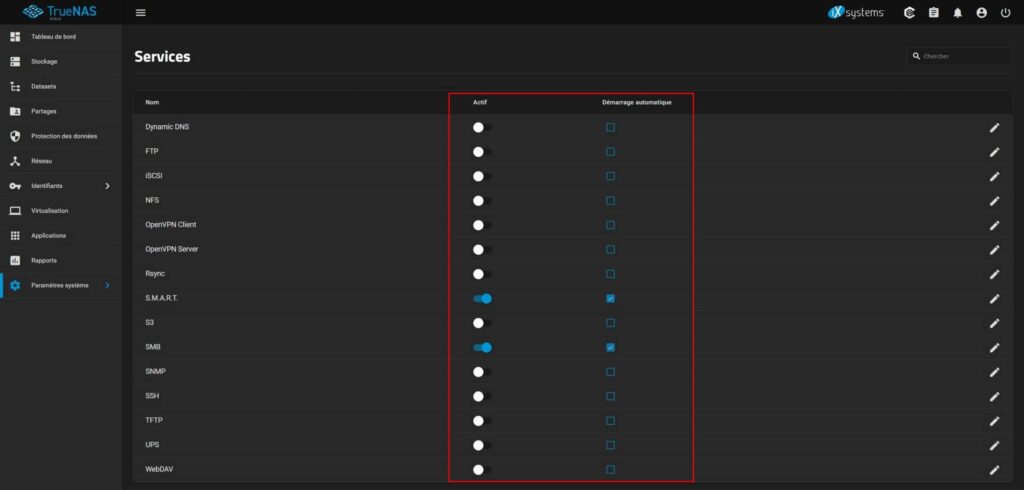Expand the Paramètres système submenu chevron
This screenshot has width=1024, height=490.
point(108,286)
